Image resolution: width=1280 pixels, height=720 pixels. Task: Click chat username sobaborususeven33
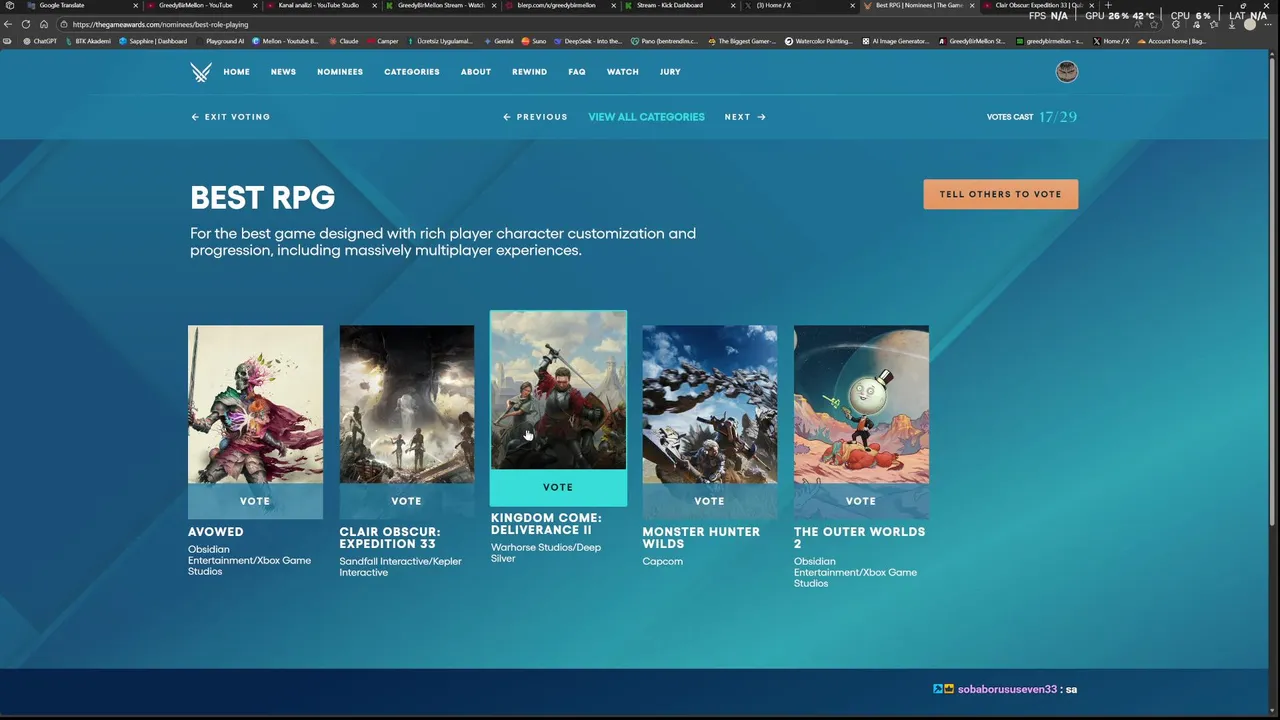tap(1007, 689)
